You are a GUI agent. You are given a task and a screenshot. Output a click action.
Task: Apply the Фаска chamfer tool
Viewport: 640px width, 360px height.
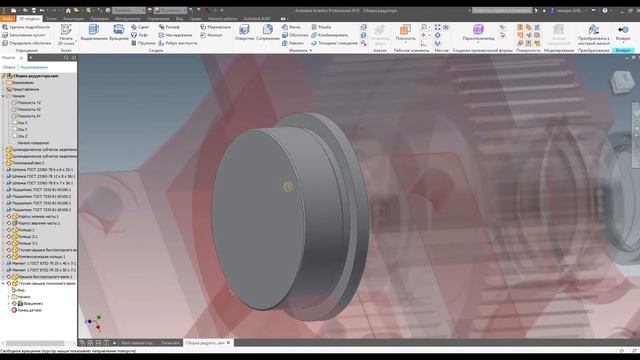pyautogui.click(x=291, y=27)
